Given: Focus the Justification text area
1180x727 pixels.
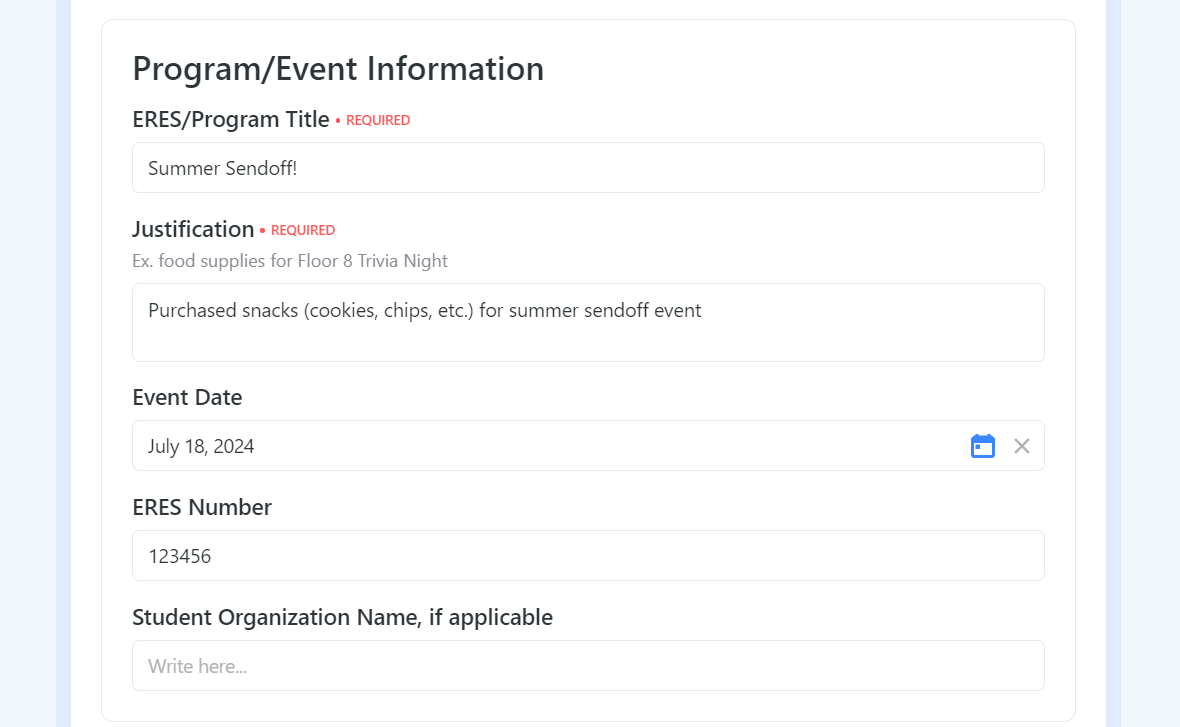Looking at the screenshot, I should point(588,322).
